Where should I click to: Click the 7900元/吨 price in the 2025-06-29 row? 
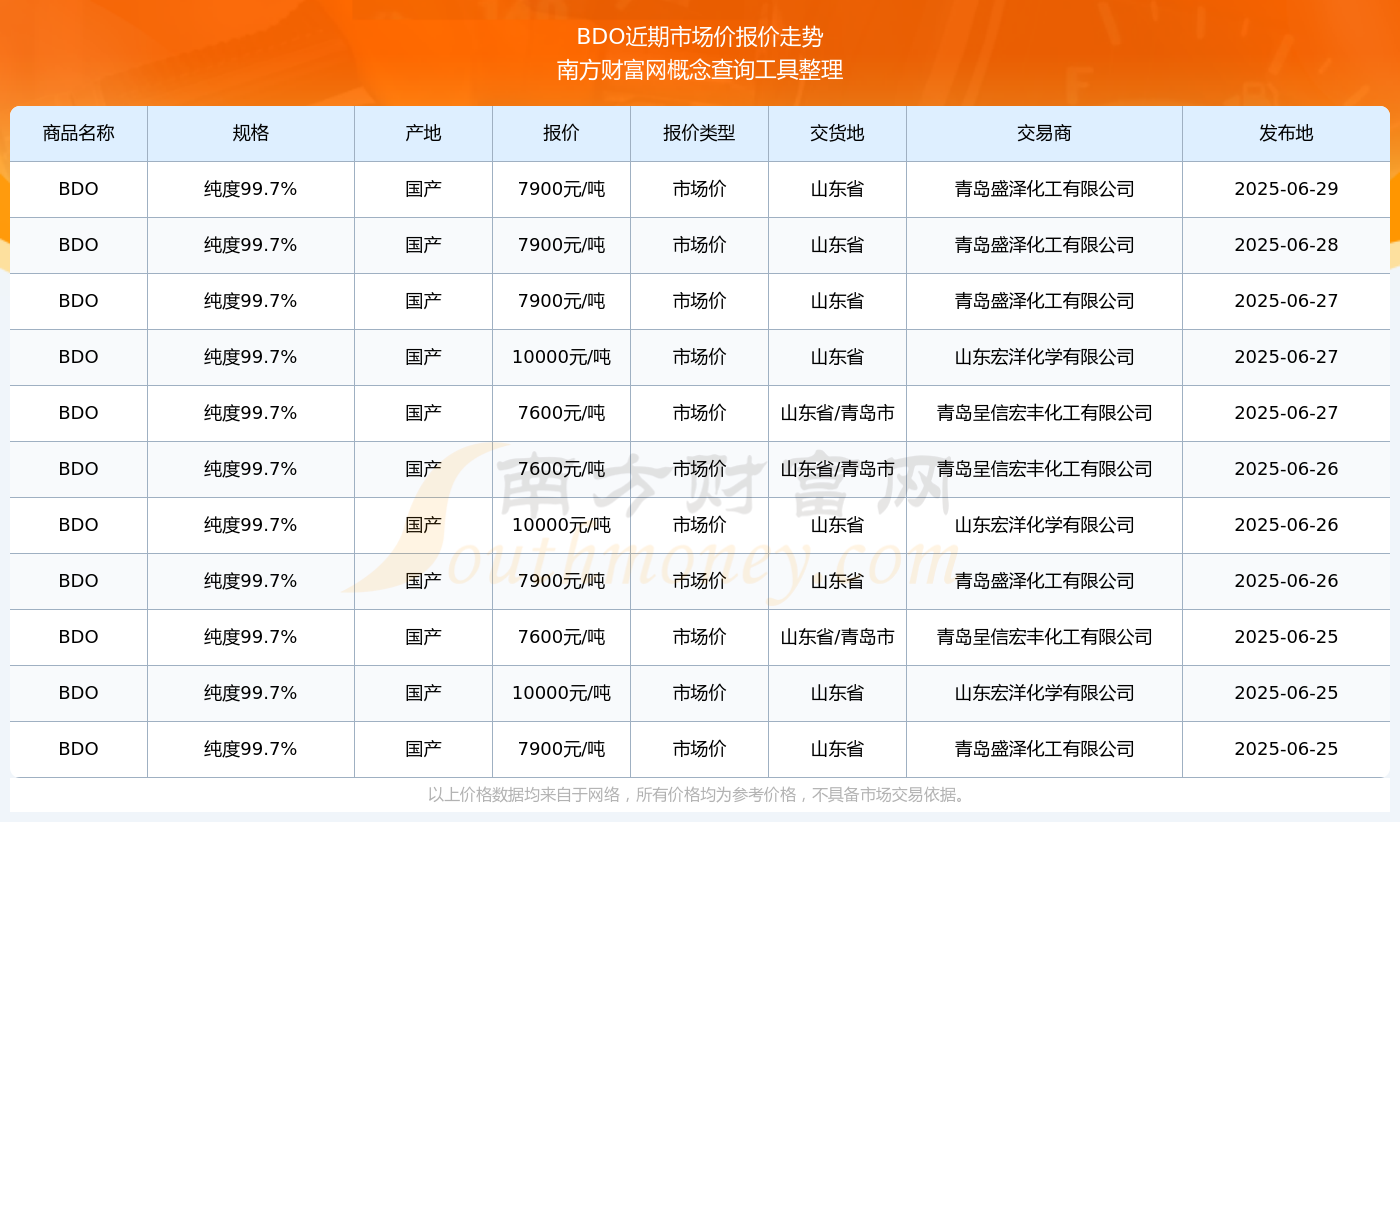tap(562, 189)
